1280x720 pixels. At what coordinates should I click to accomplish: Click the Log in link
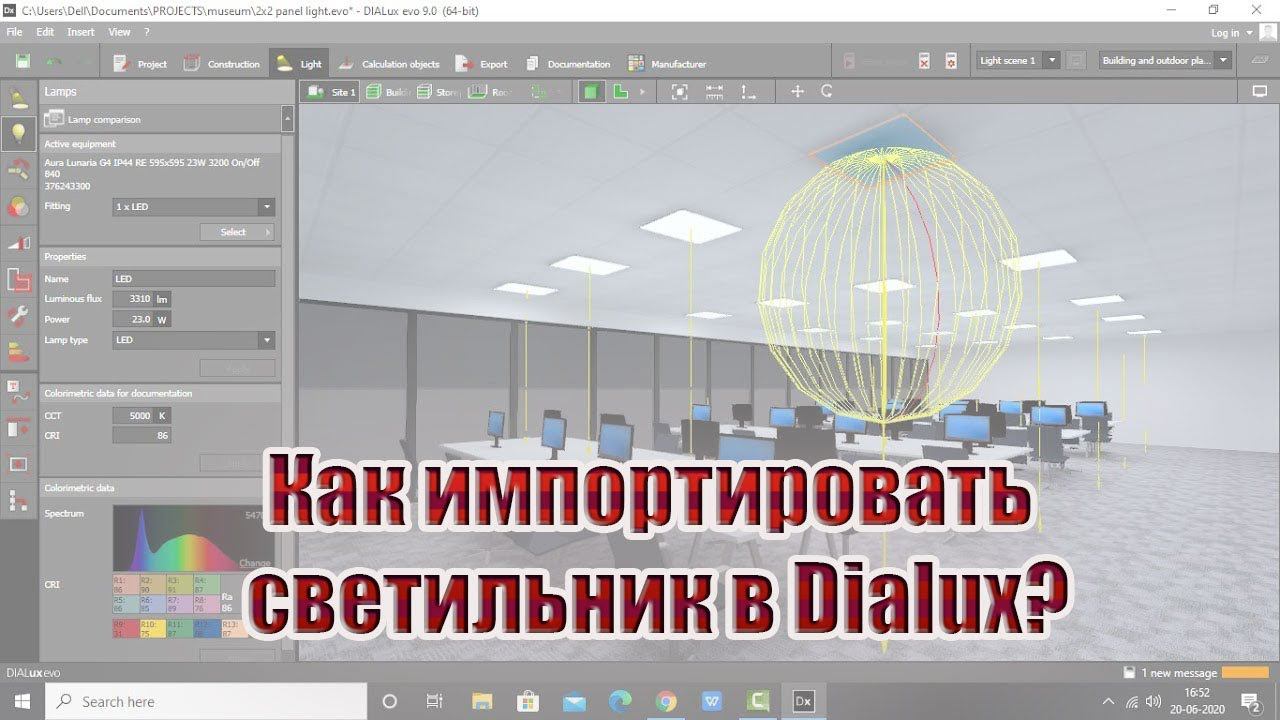click(1225, 33)
